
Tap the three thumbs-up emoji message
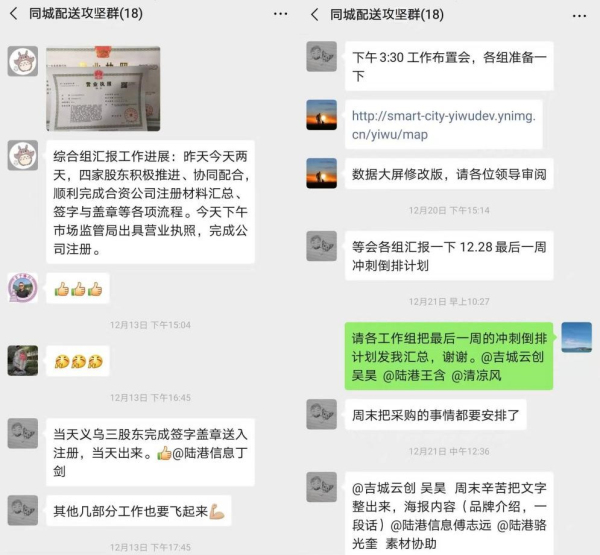click(x=78, y=289)
